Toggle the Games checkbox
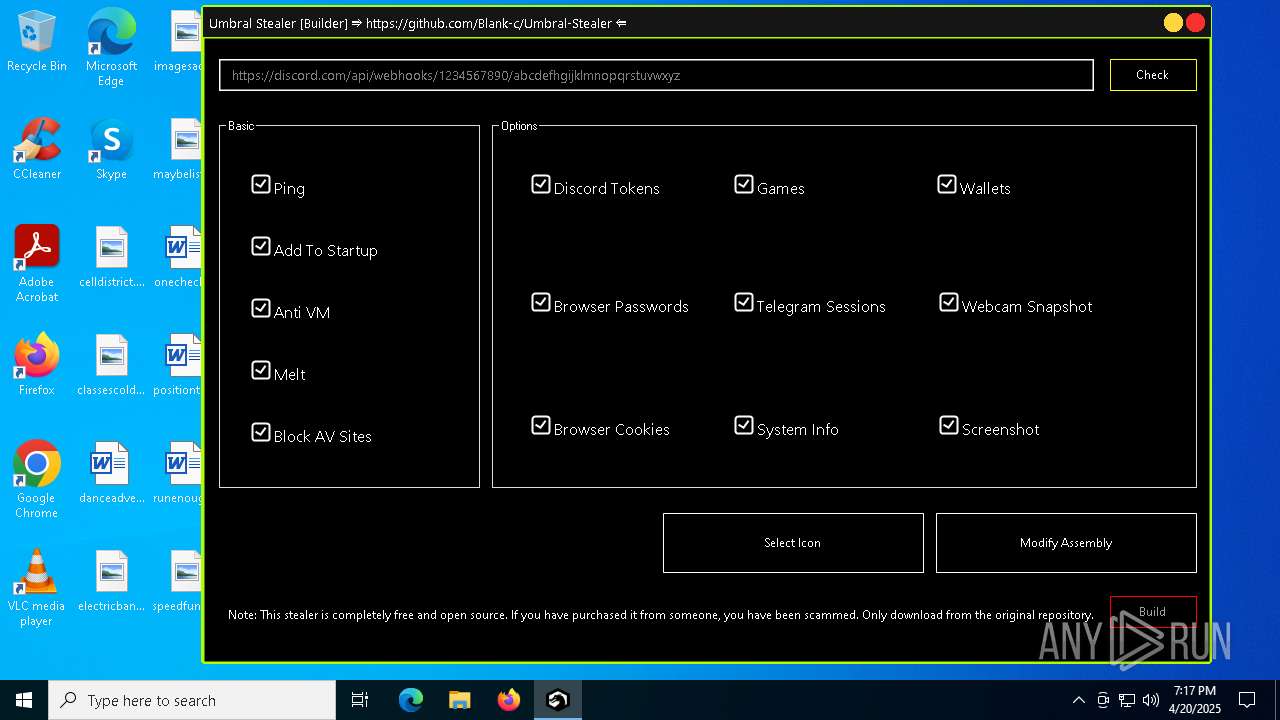The image size is (1280, 720). pyautogui.click(x=744, y=185)
